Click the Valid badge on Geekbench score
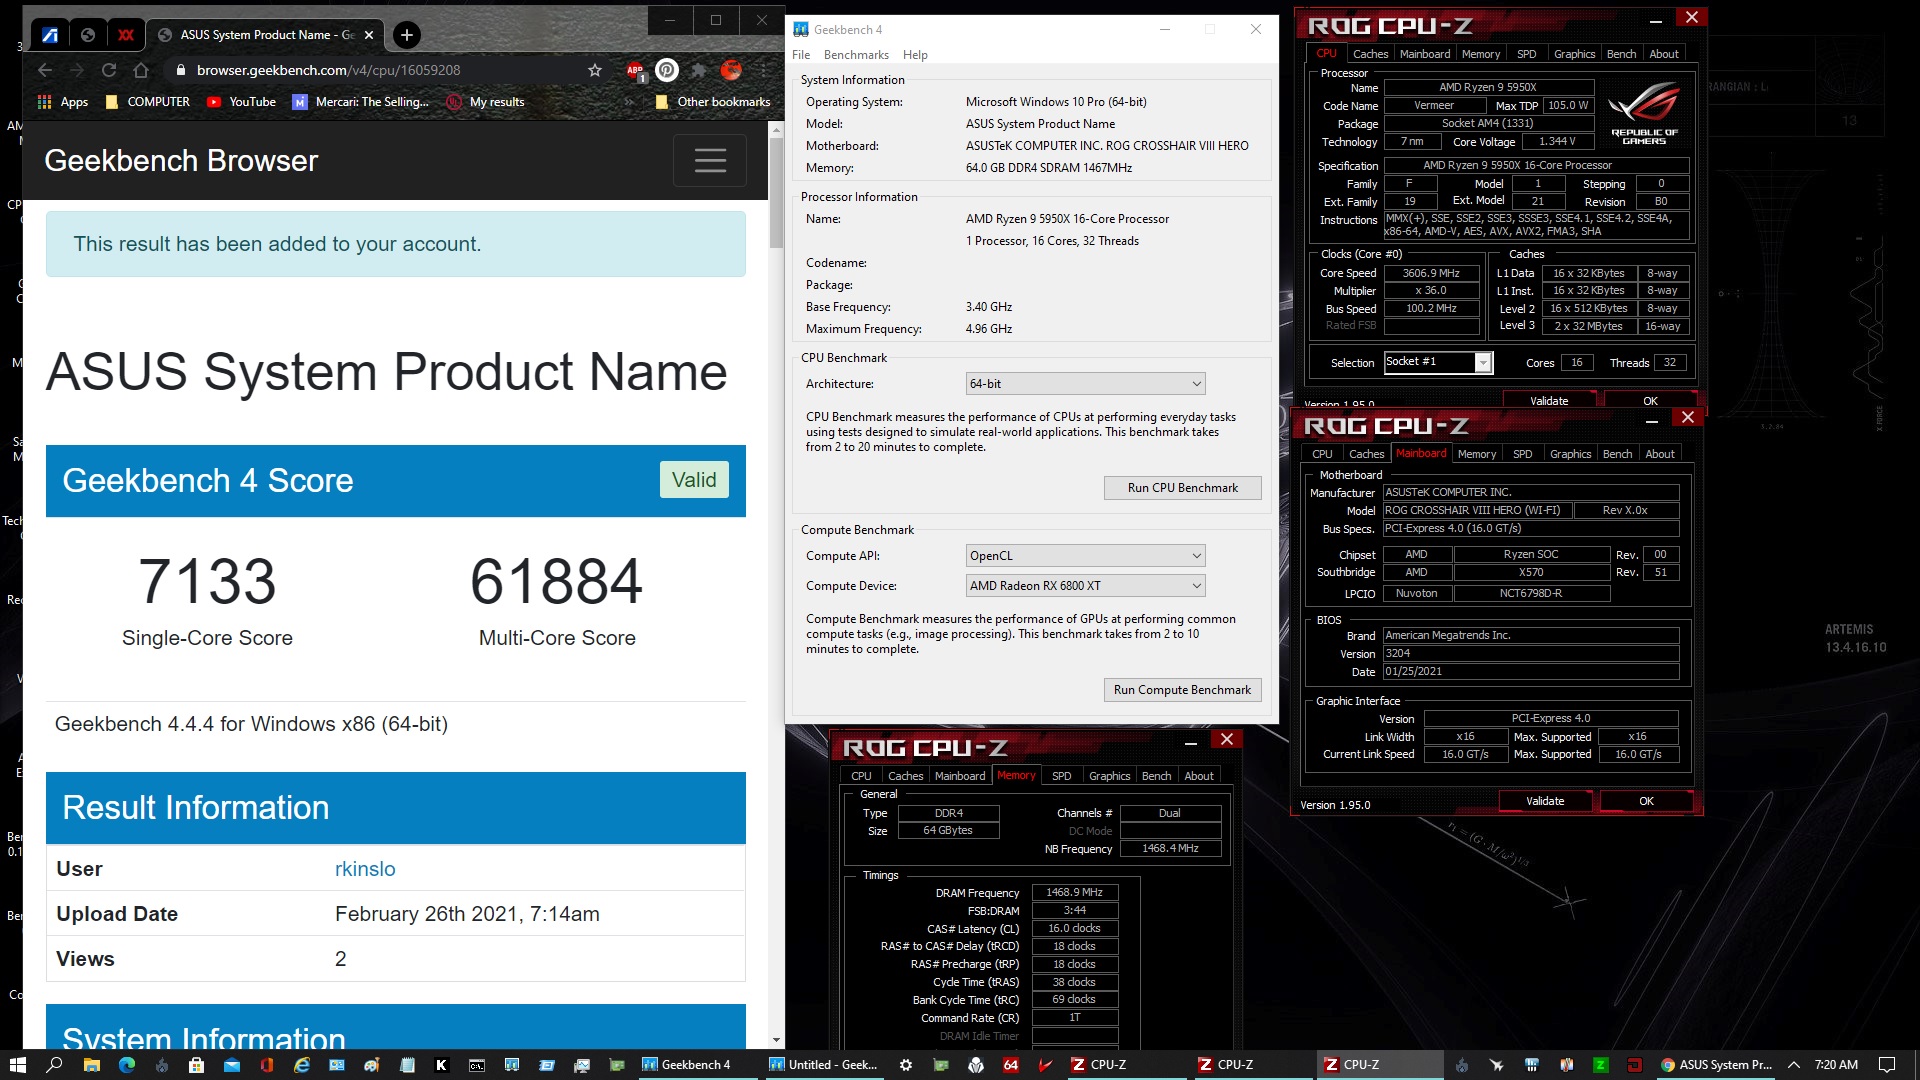 [694, 480]
